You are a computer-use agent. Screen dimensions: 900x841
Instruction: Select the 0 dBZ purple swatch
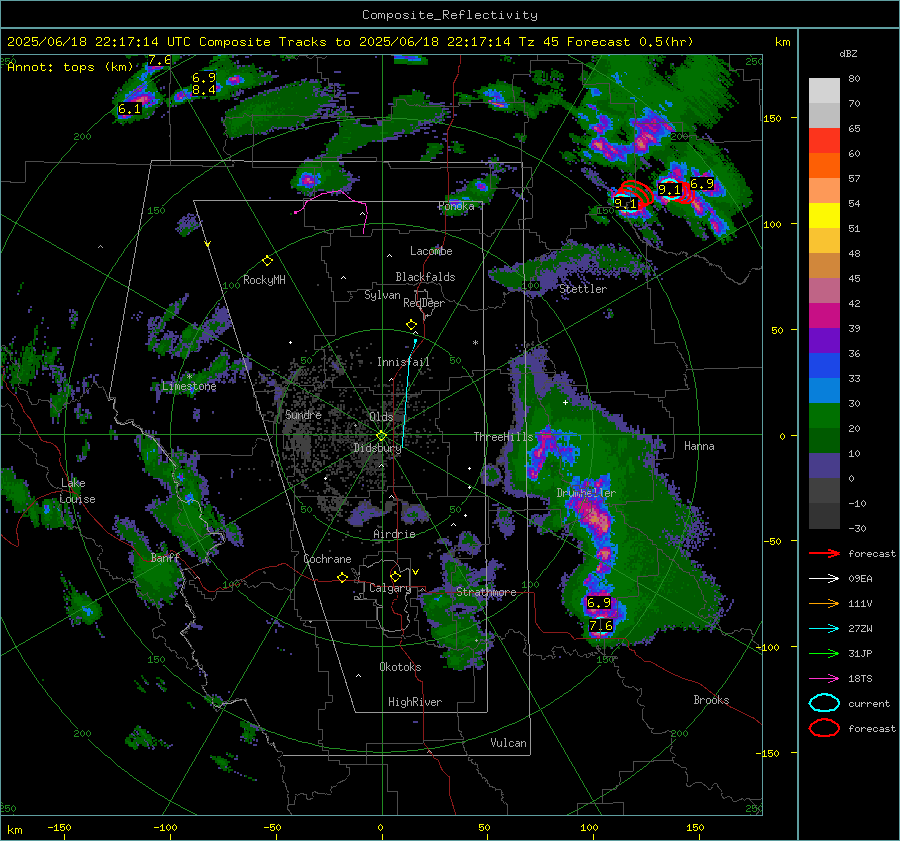[824, 465]
